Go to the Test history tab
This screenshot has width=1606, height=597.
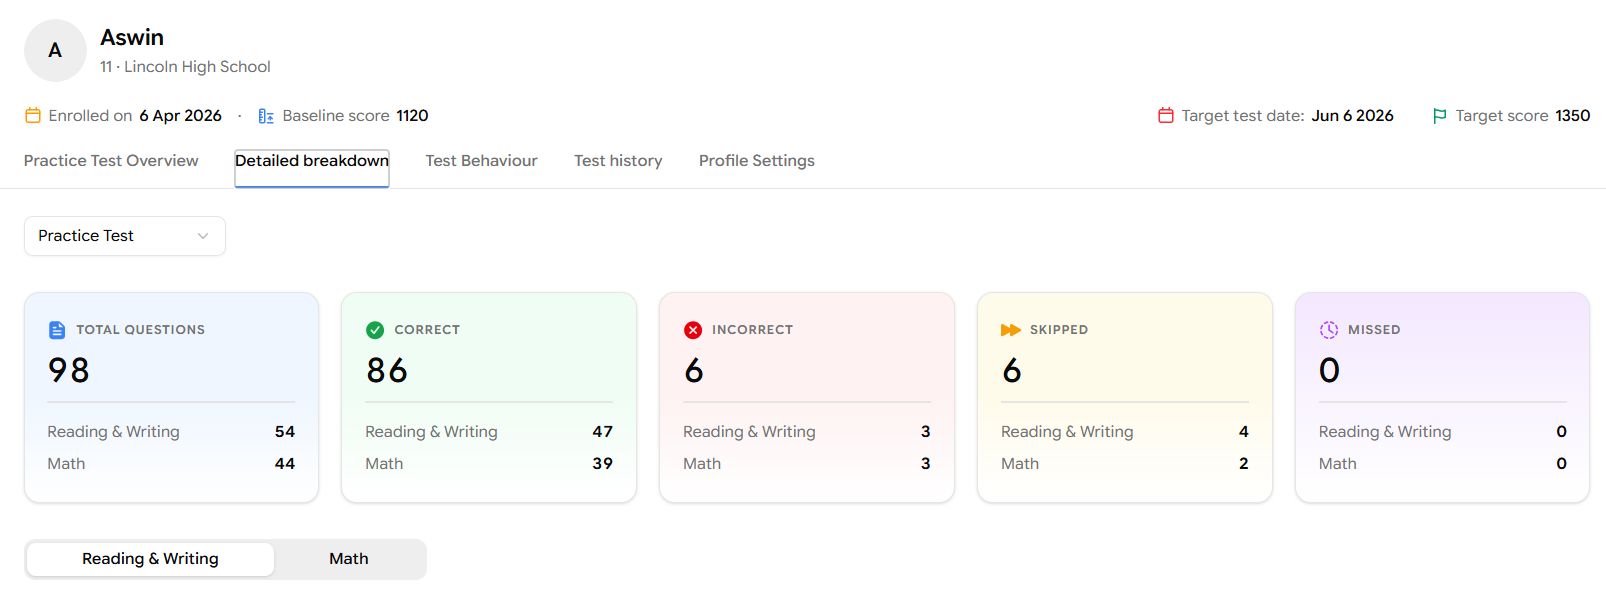618,161
